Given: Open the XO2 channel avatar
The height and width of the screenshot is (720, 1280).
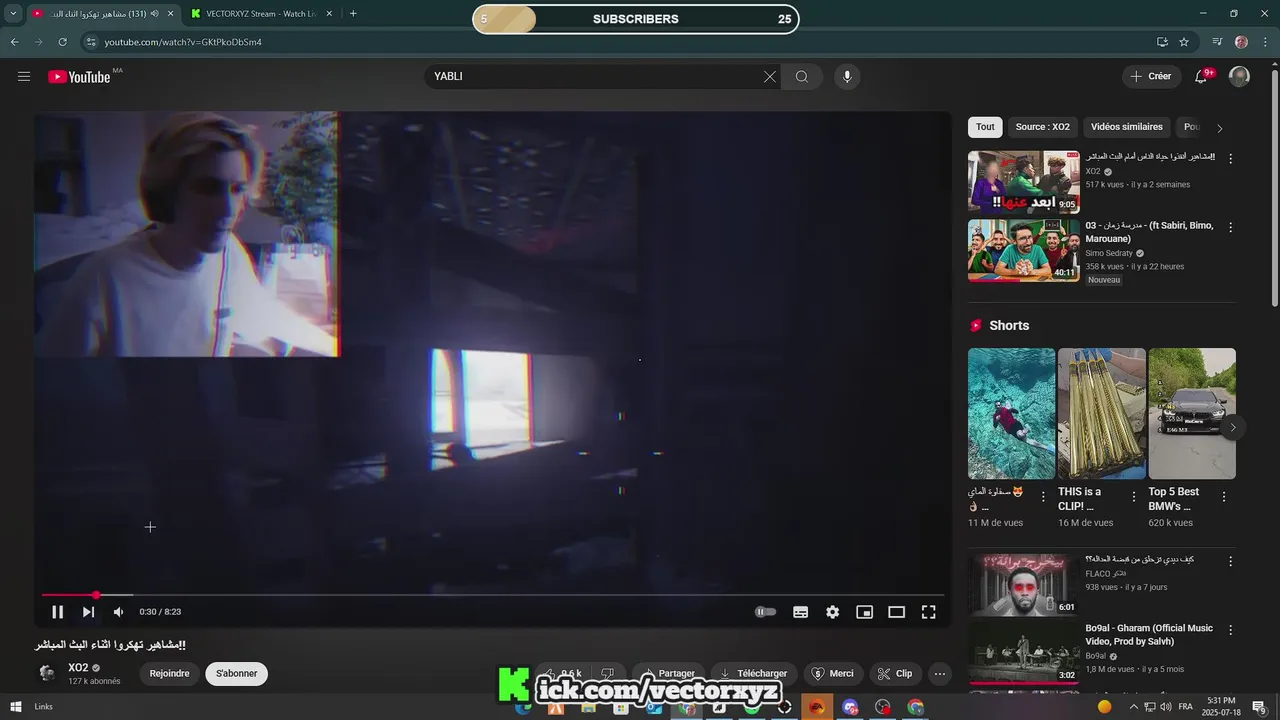Looking at the screenshot, I should 47,673.
